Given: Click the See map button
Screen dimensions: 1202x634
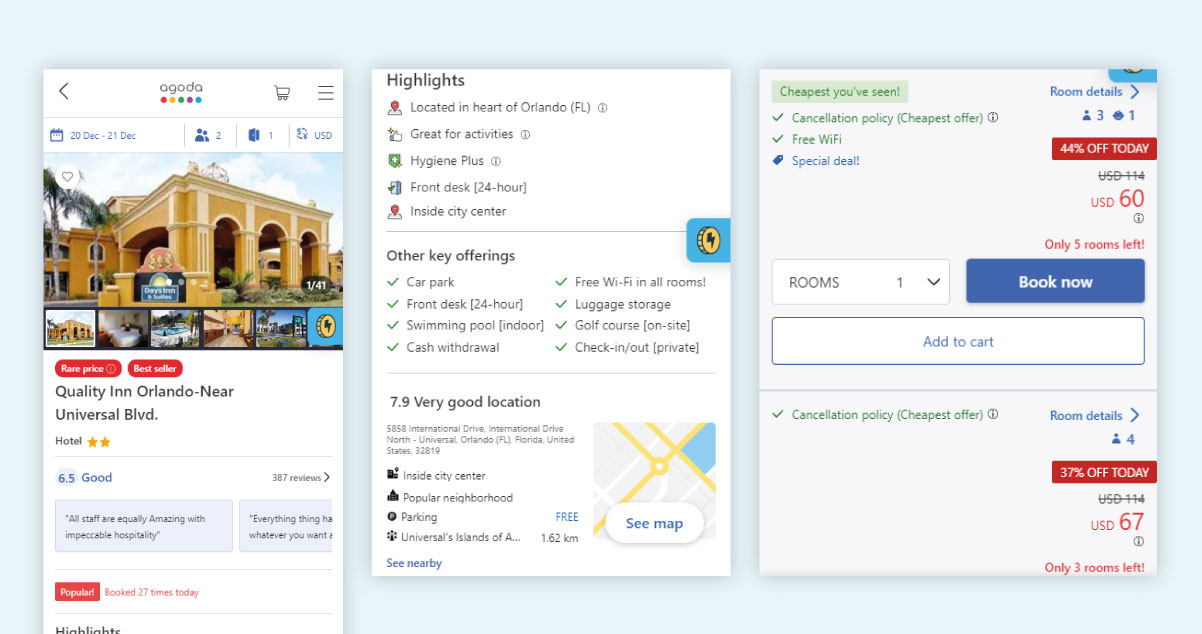Looking at the screenshot, I should (654, 524).
